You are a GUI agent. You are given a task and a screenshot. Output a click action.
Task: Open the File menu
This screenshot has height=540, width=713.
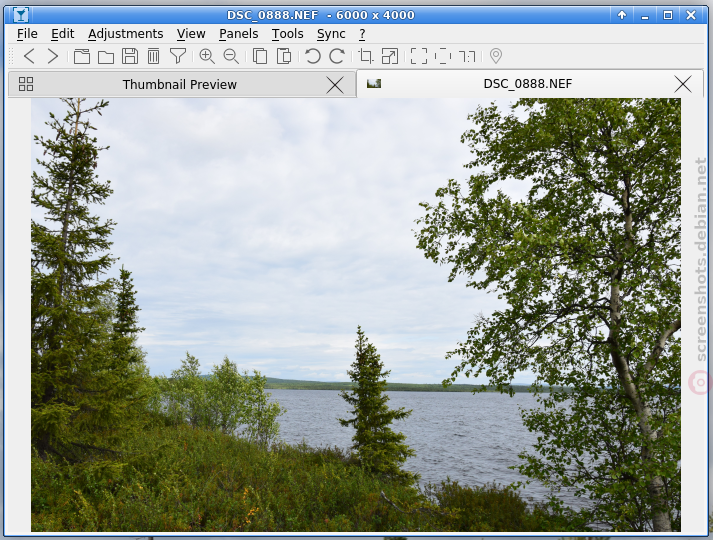pos(27,34)
